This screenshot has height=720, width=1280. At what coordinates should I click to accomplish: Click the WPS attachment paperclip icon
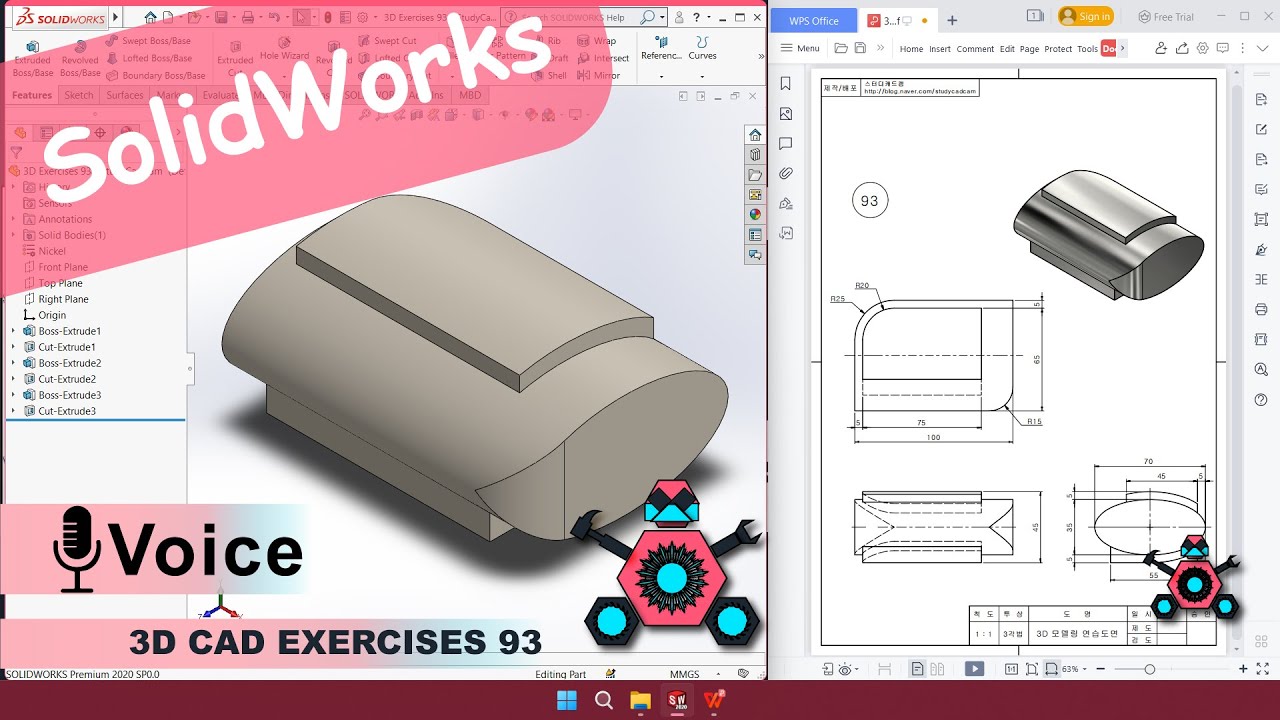[x=786, y=173]
